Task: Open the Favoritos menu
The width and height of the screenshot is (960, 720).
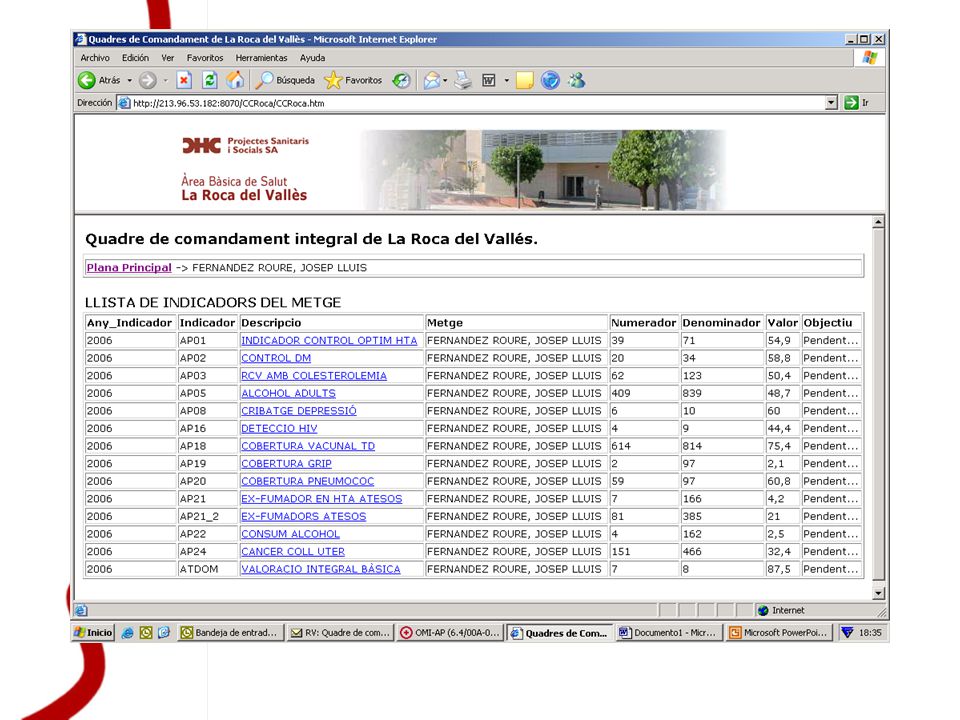Action: coord(205,58)
